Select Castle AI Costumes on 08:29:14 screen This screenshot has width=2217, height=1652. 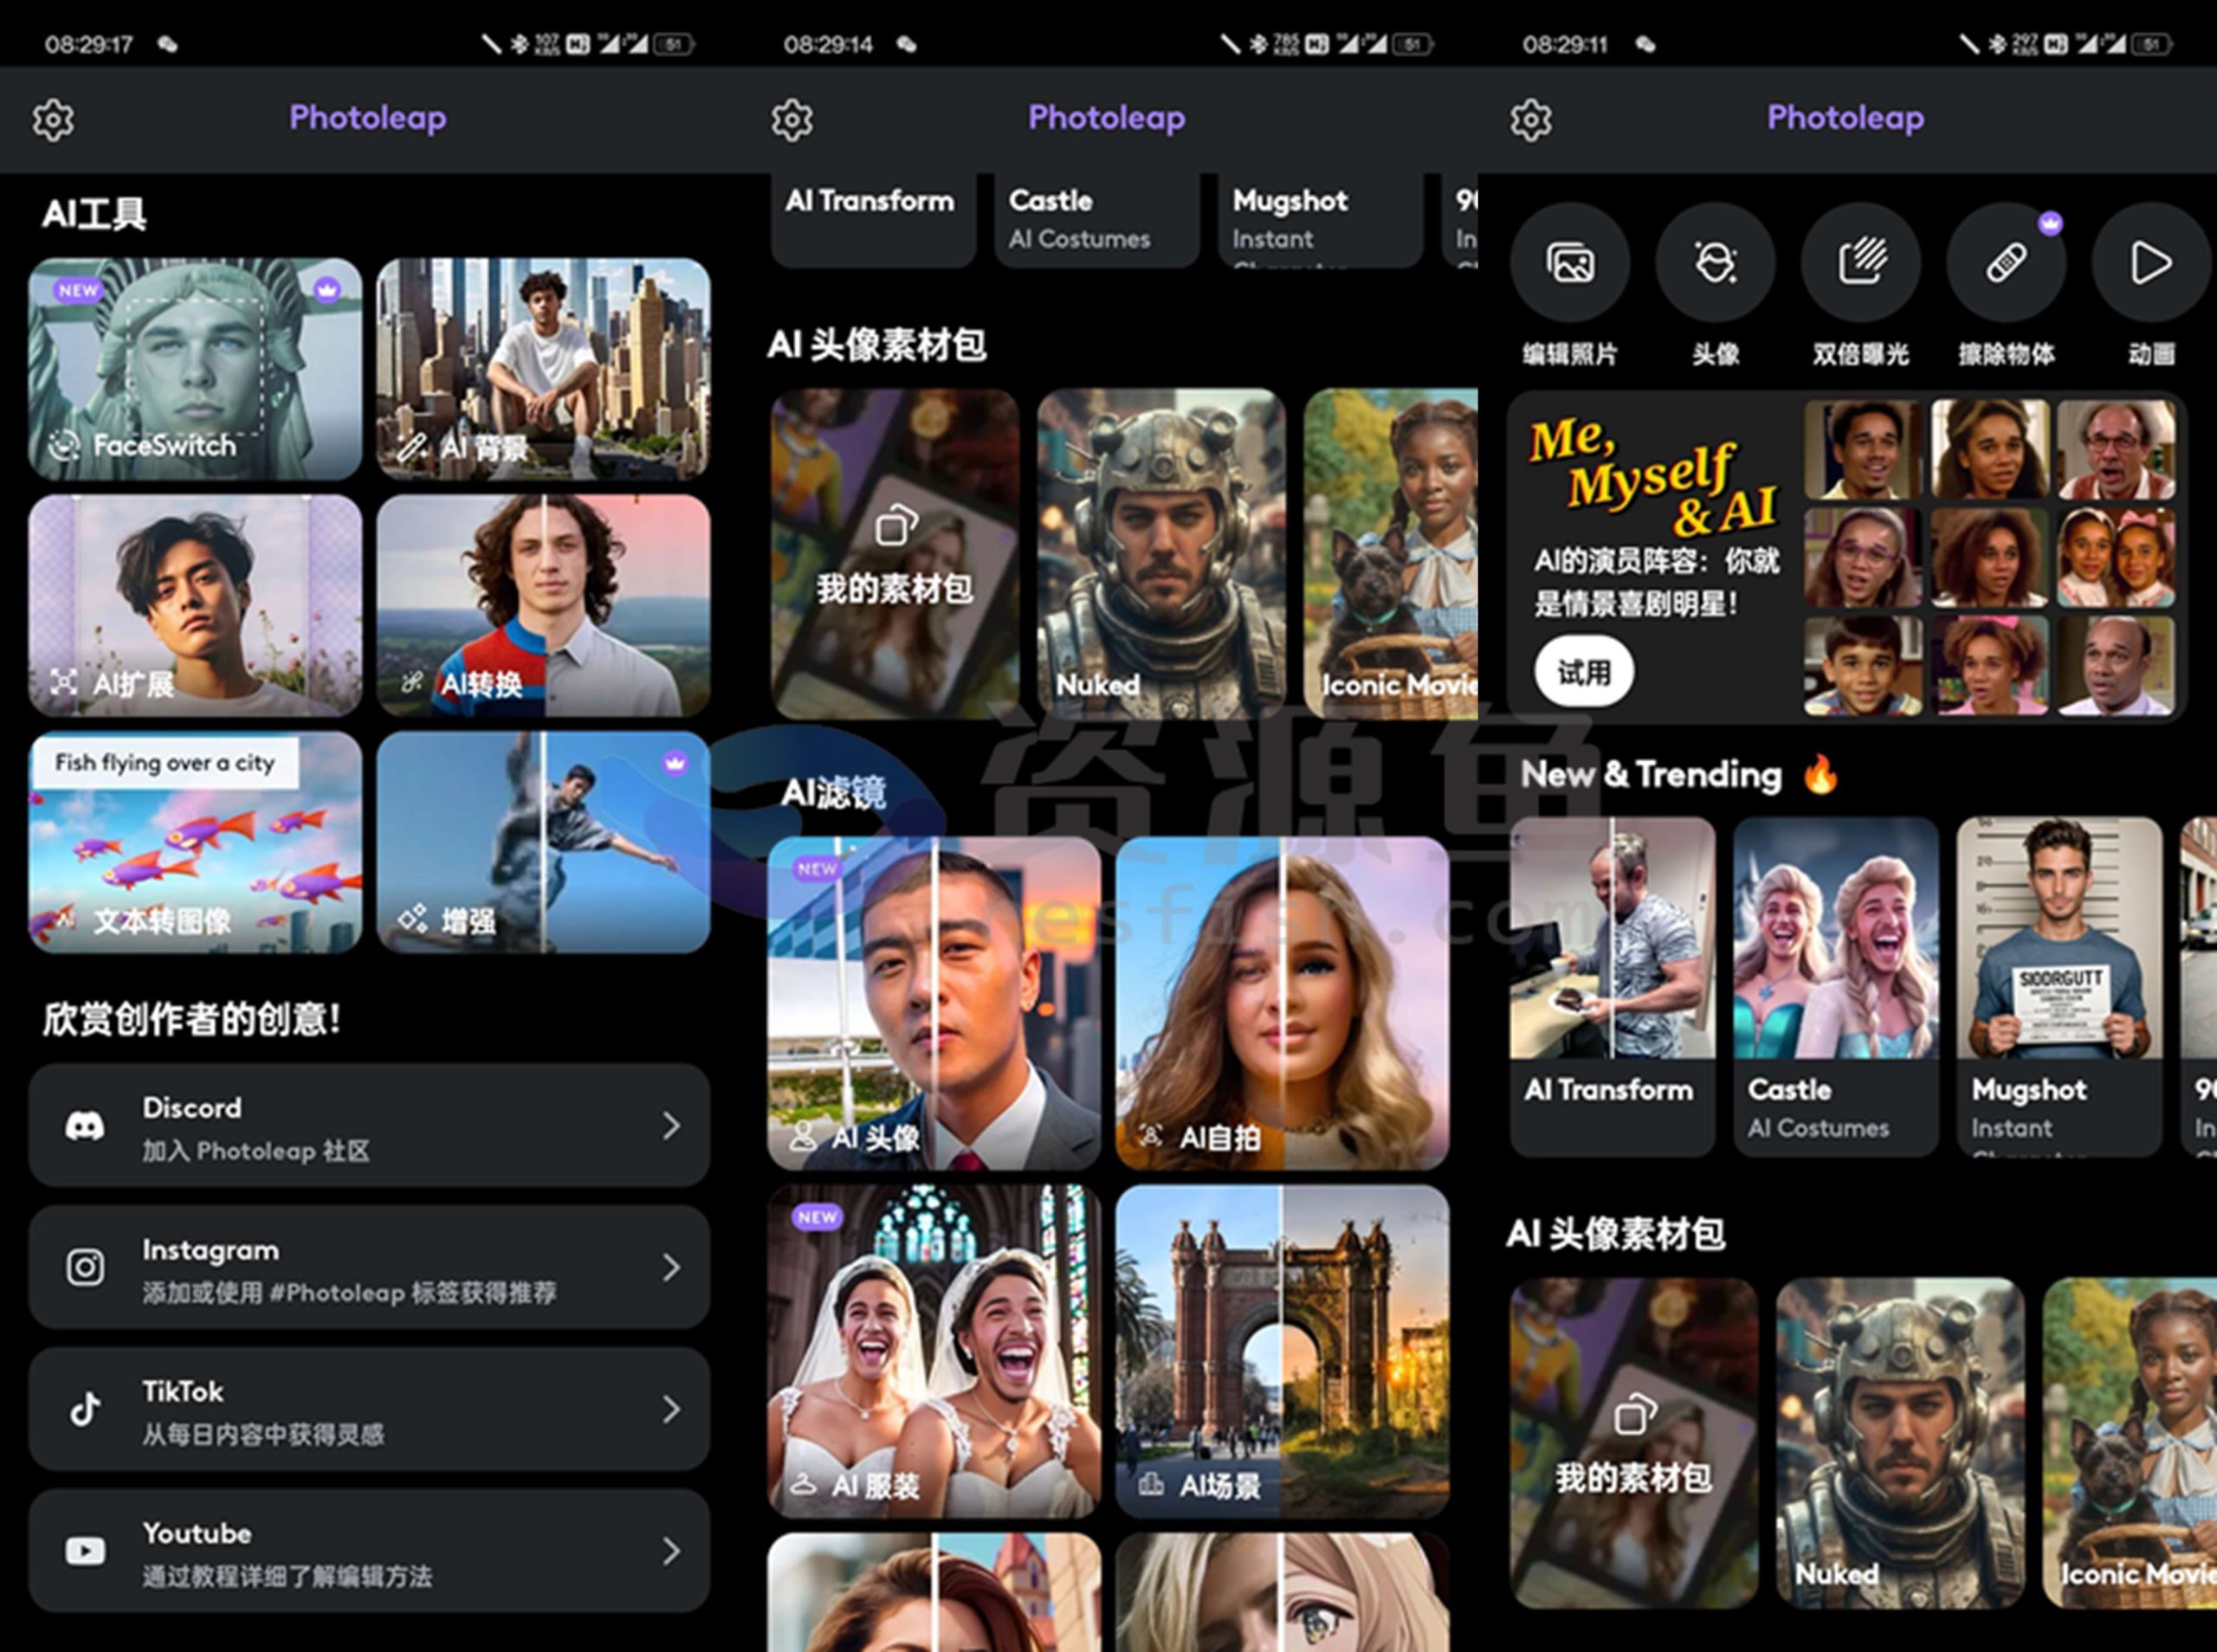tap(1097, 220)
